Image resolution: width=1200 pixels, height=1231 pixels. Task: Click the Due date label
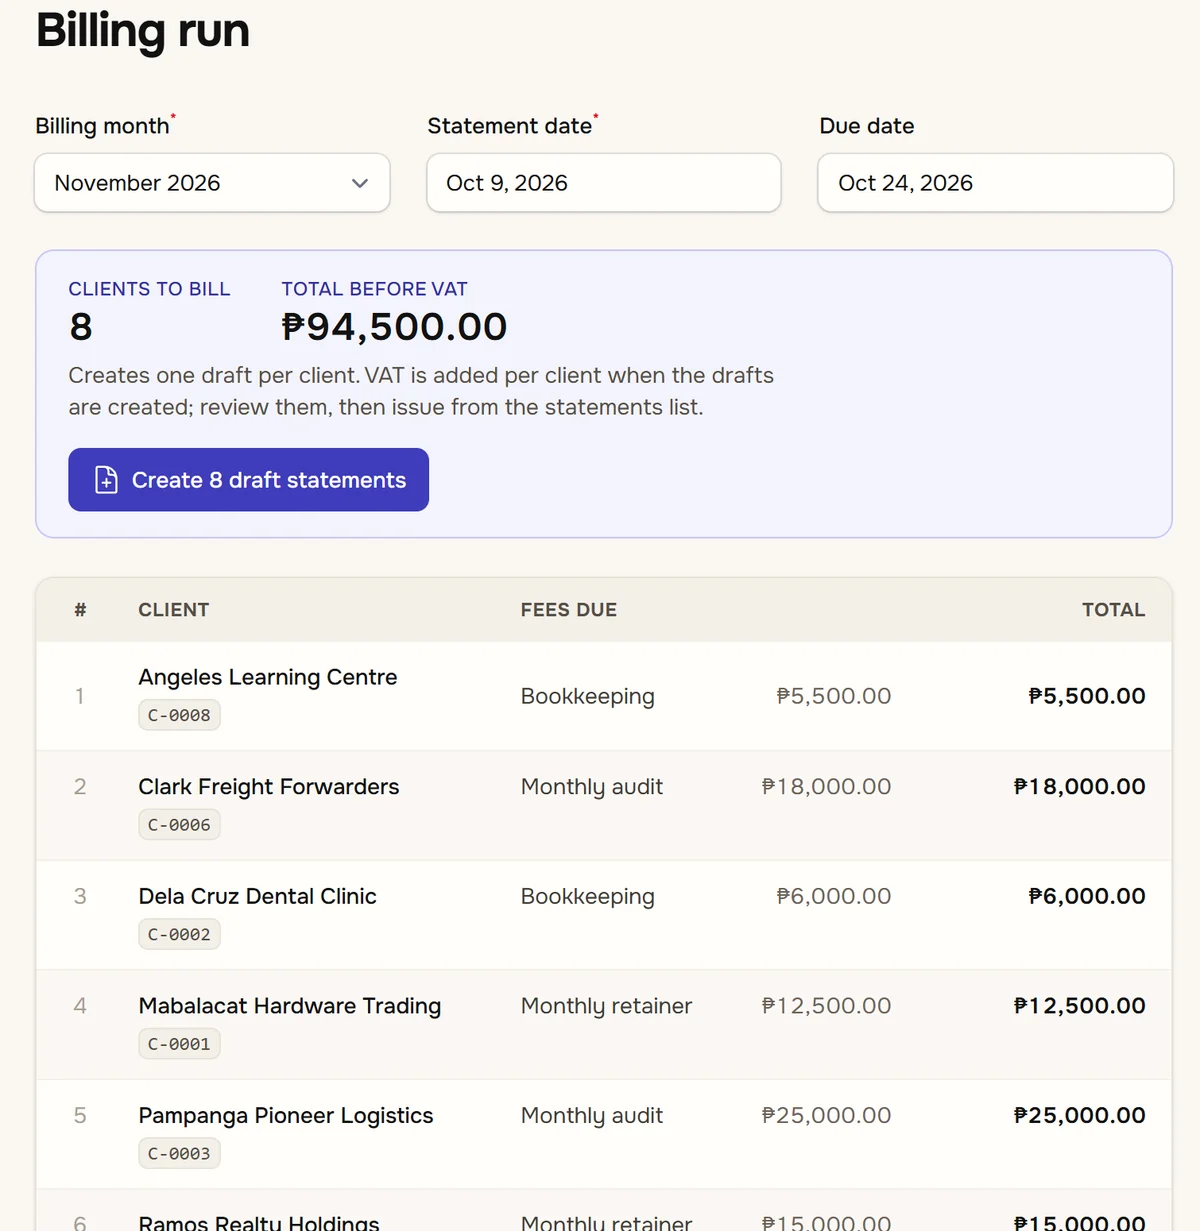[867, 126]
